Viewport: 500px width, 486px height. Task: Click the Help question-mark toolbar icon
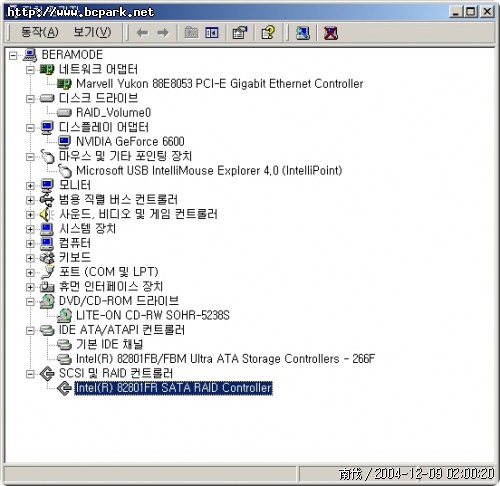268,33
